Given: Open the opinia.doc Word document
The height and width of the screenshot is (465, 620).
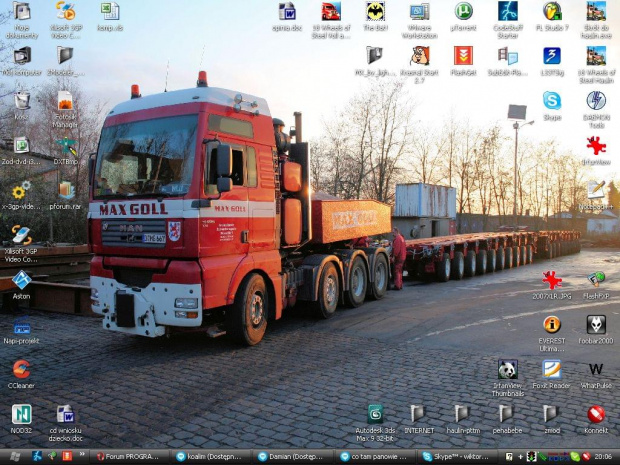Looking at the screenshot, I should point(287,12).
